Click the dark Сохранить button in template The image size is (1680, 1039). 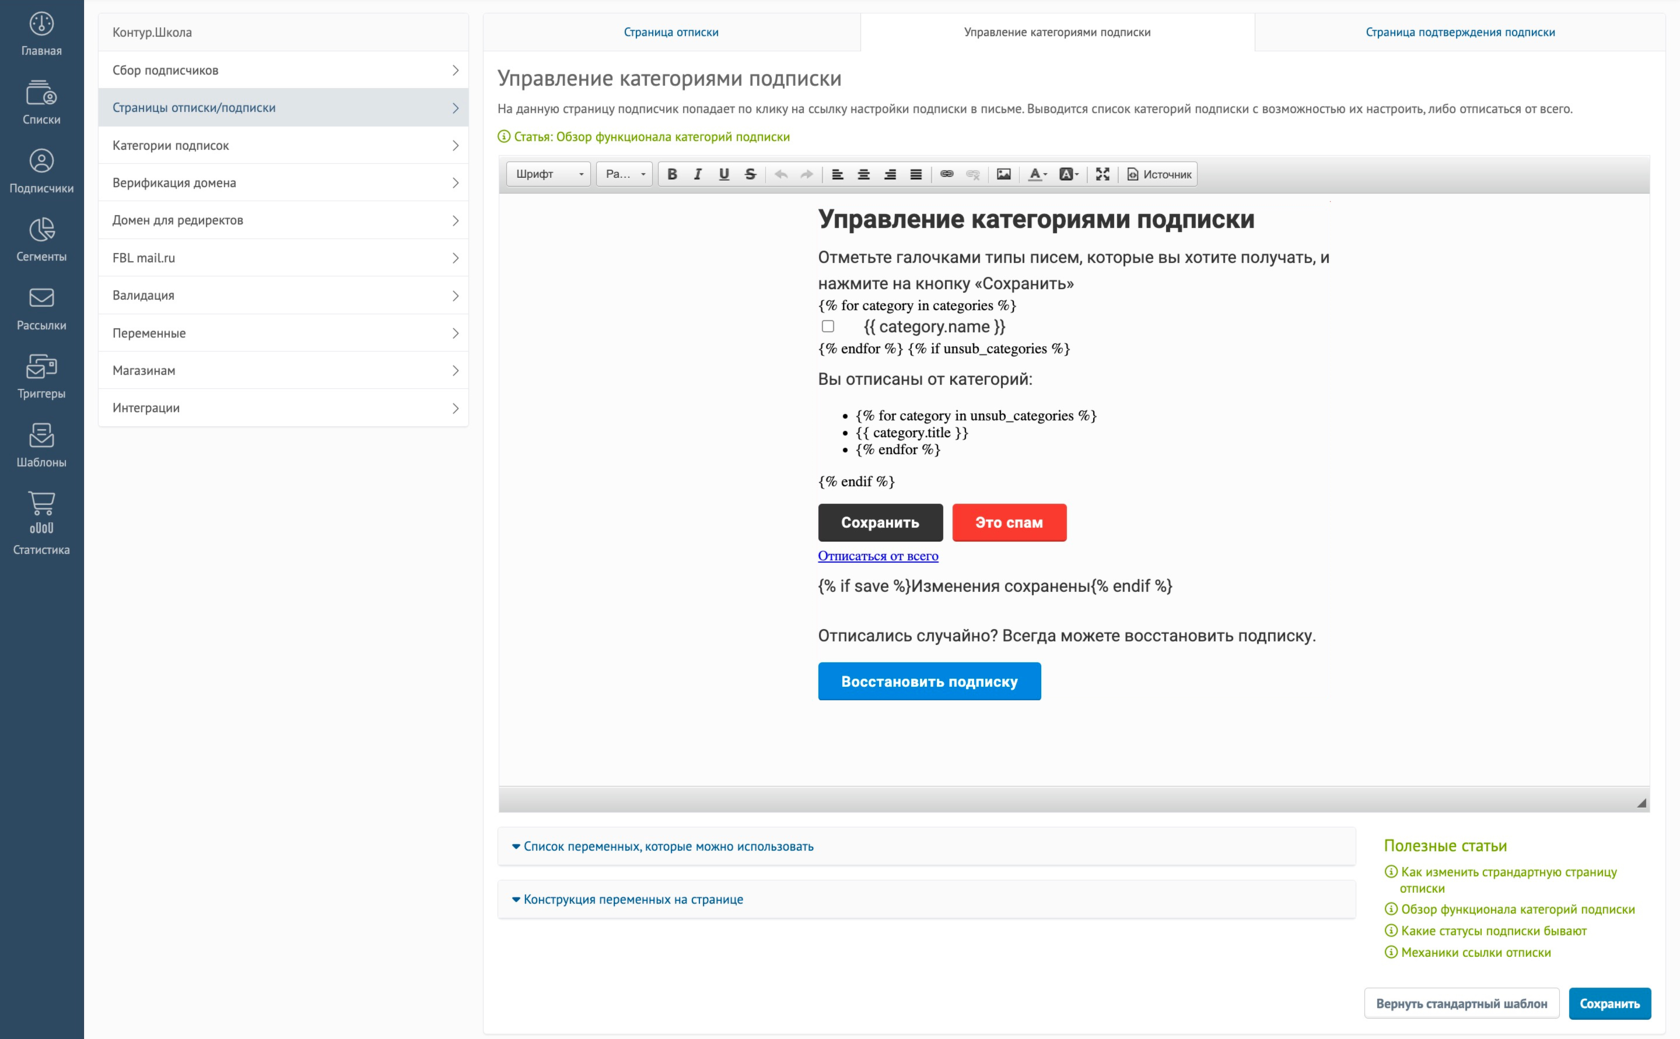pos(880,522)
